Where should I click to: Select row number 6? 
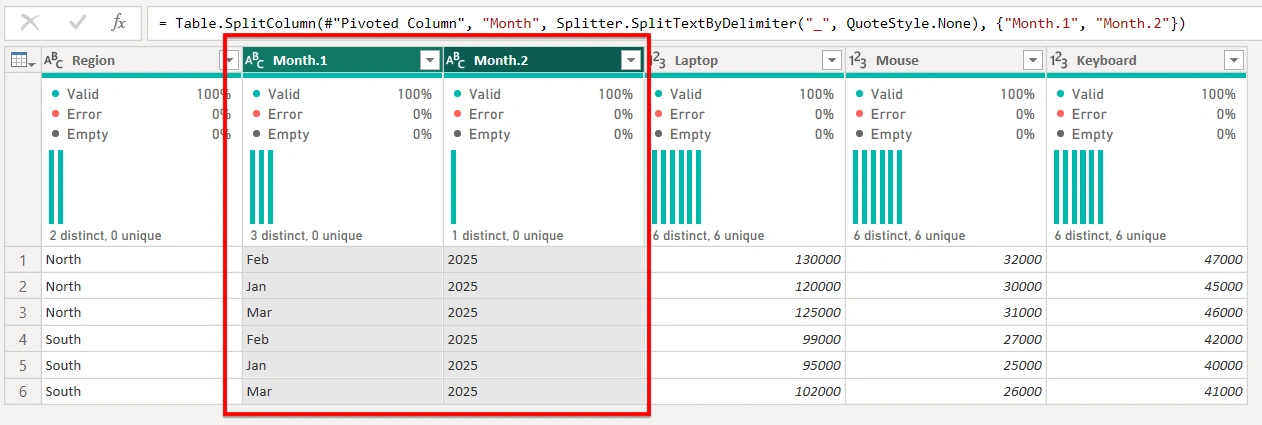tap(23, 391)
